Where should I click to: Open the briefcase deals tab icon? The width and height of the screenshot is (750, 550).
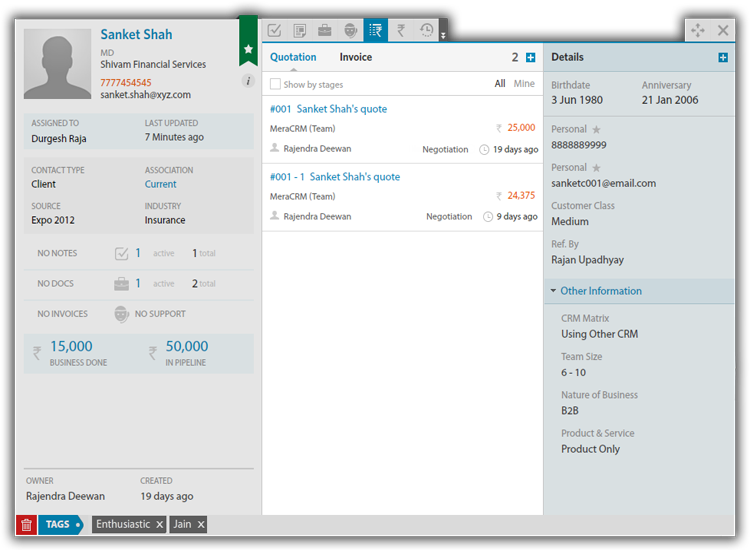[325, 31]
